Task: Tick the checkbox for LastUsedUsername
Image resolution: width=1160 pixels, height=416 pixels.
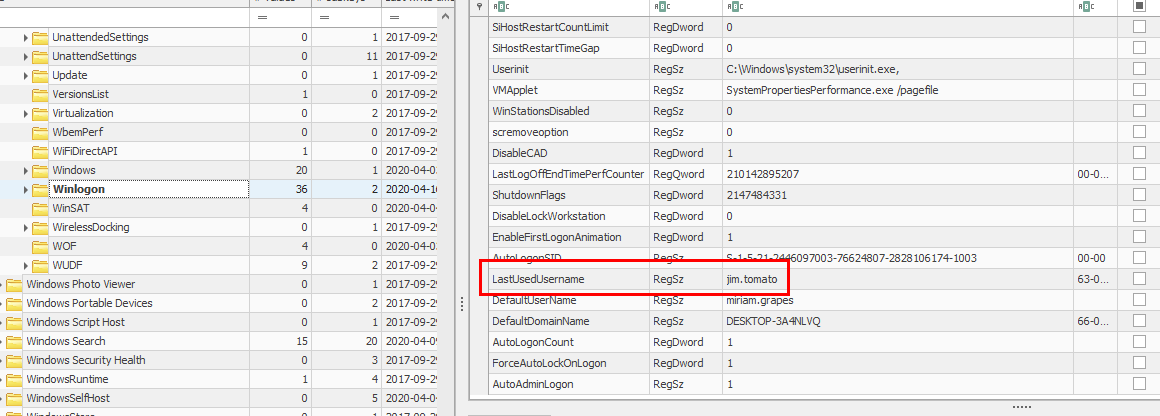Action: pyautogui.click(x=1139, y=279)
